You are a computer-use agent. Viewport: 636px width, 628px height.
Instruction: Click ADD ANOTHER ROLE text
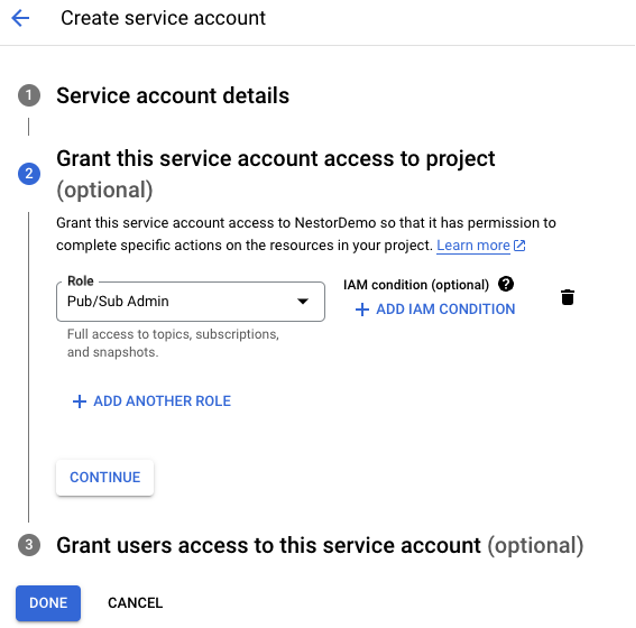click(x=162, y=401)
